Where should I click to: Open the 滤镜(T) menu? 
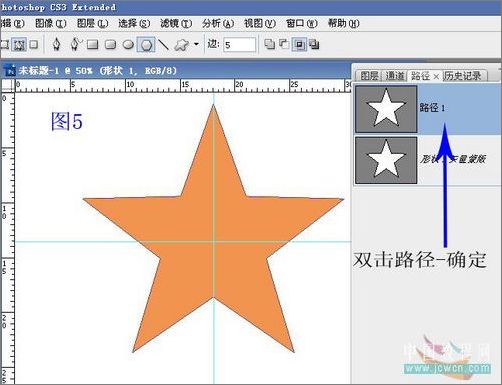coord(176,23)
